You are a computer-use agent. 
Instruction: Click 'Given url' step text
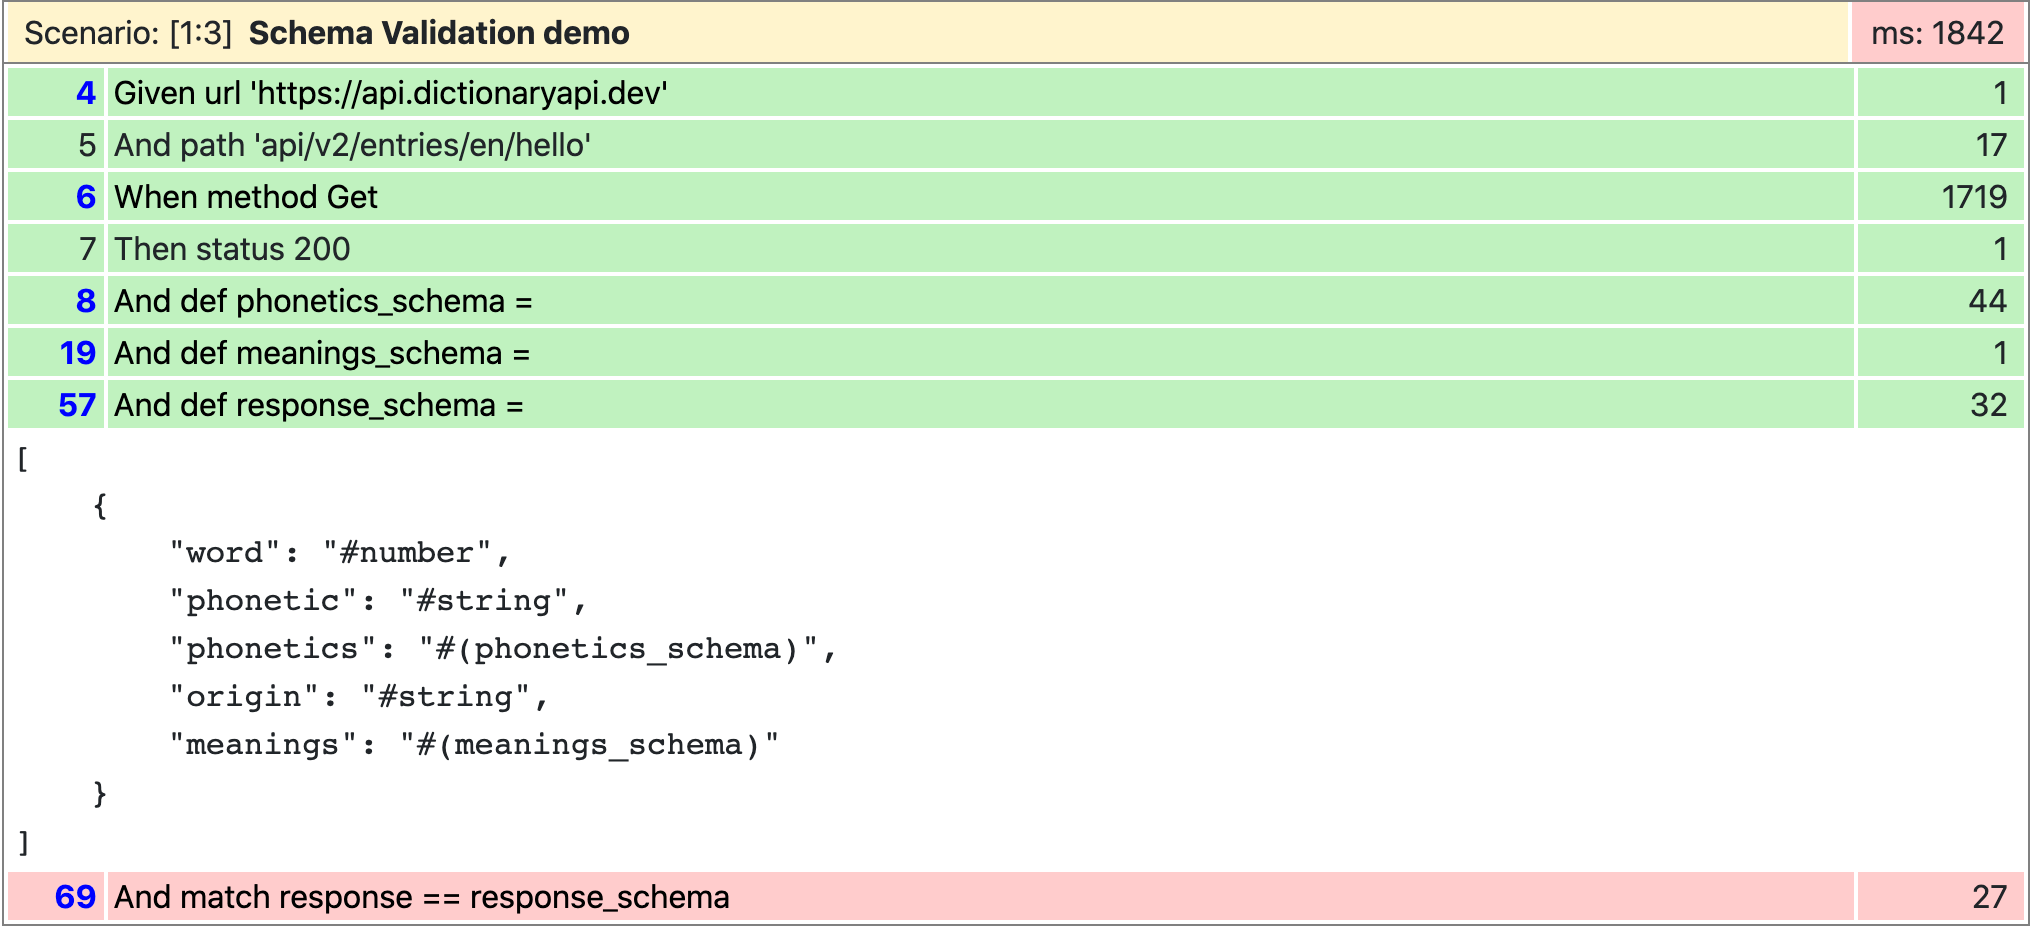pyautogui.click(x=390, y=93)
